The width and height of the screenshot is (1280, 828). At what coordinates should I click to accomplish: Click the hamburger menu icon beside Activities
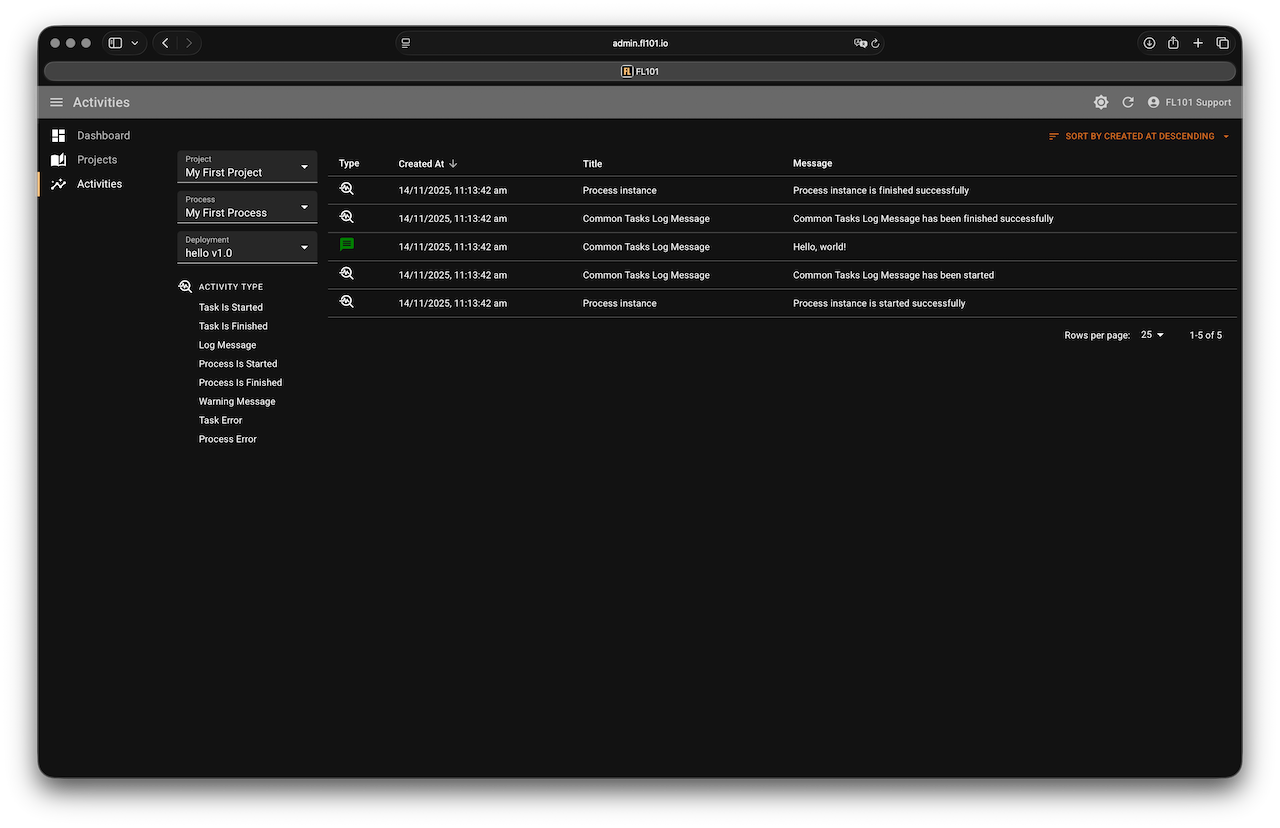56,102
